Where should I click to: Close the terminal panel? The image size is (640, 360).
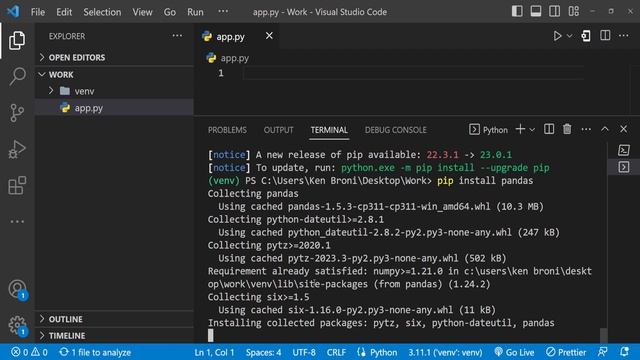click(623, 129)
